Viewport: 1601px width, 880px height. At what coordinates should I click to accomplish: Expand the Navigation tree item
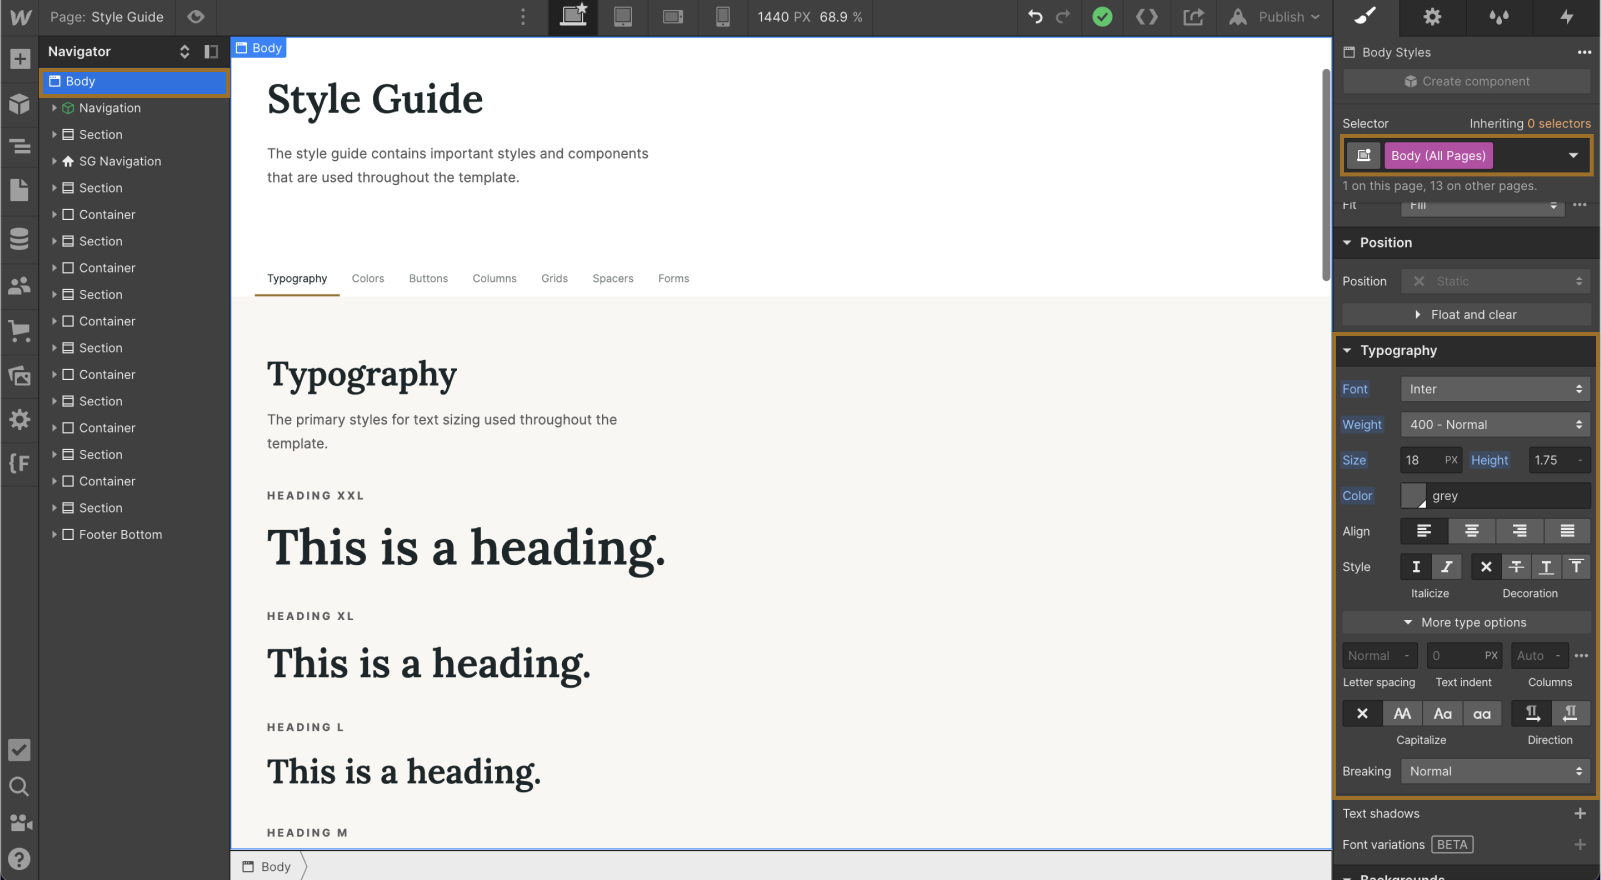[x=54, y=108]
